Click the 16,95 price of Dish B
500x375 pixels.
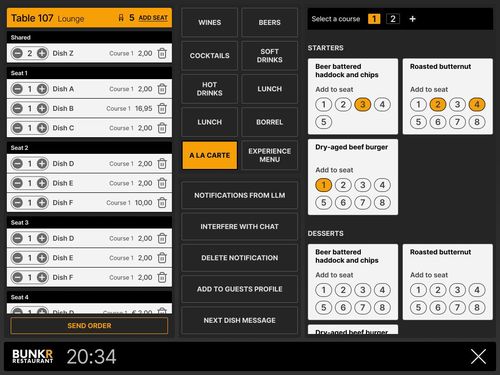(144, 108)
